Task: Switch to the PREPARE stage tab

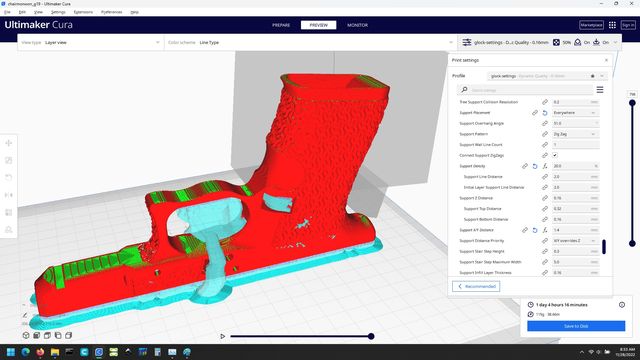Action: [281, 25]
